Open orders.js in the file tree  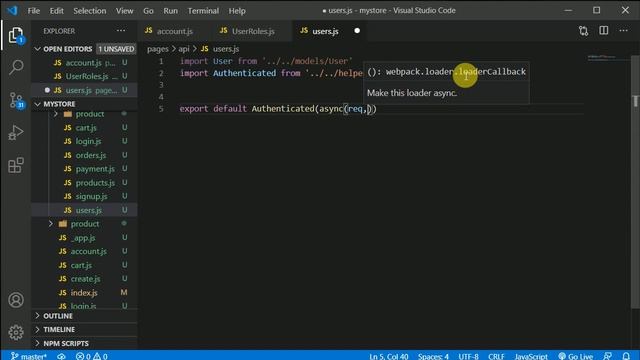point(91,155)
